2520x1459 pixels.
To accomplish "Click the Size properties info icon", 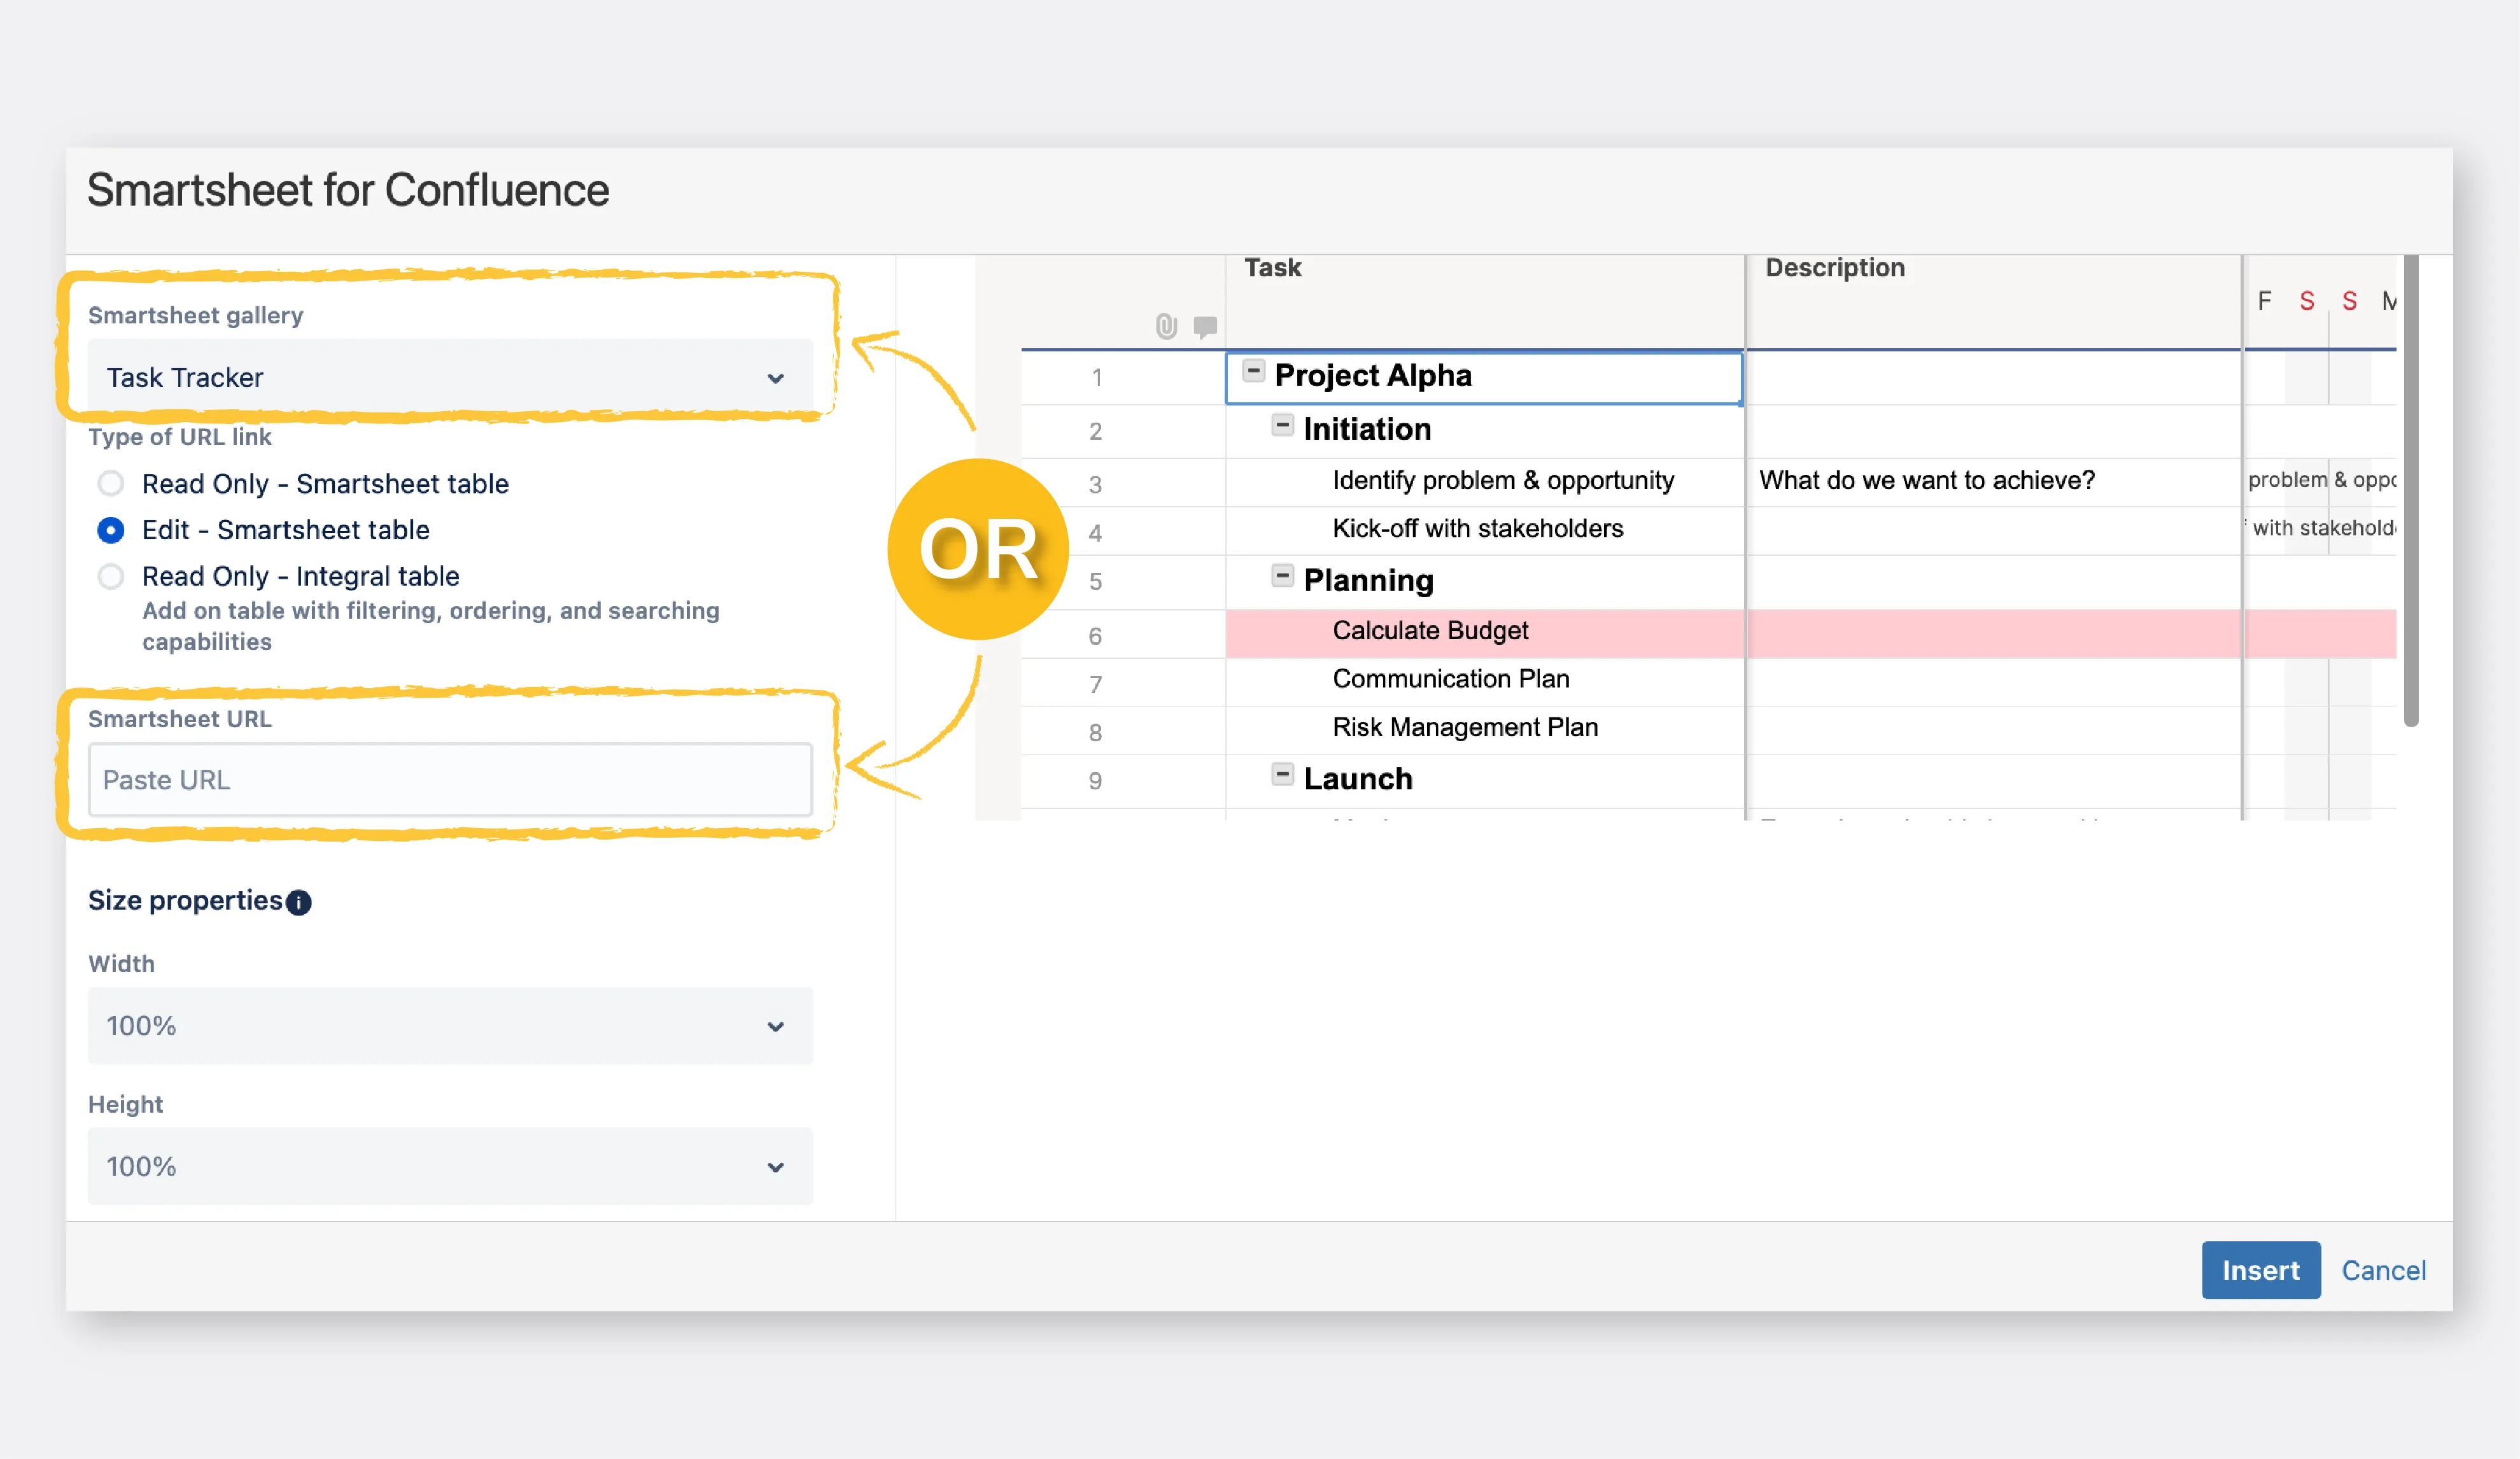I will 299,902.
